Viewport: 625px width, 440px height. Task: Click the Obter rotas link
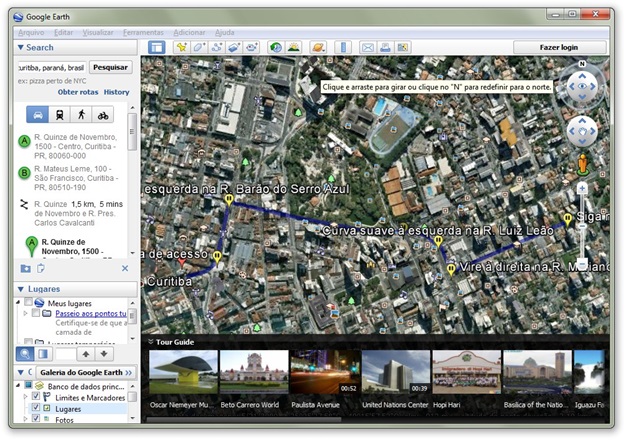78,92
